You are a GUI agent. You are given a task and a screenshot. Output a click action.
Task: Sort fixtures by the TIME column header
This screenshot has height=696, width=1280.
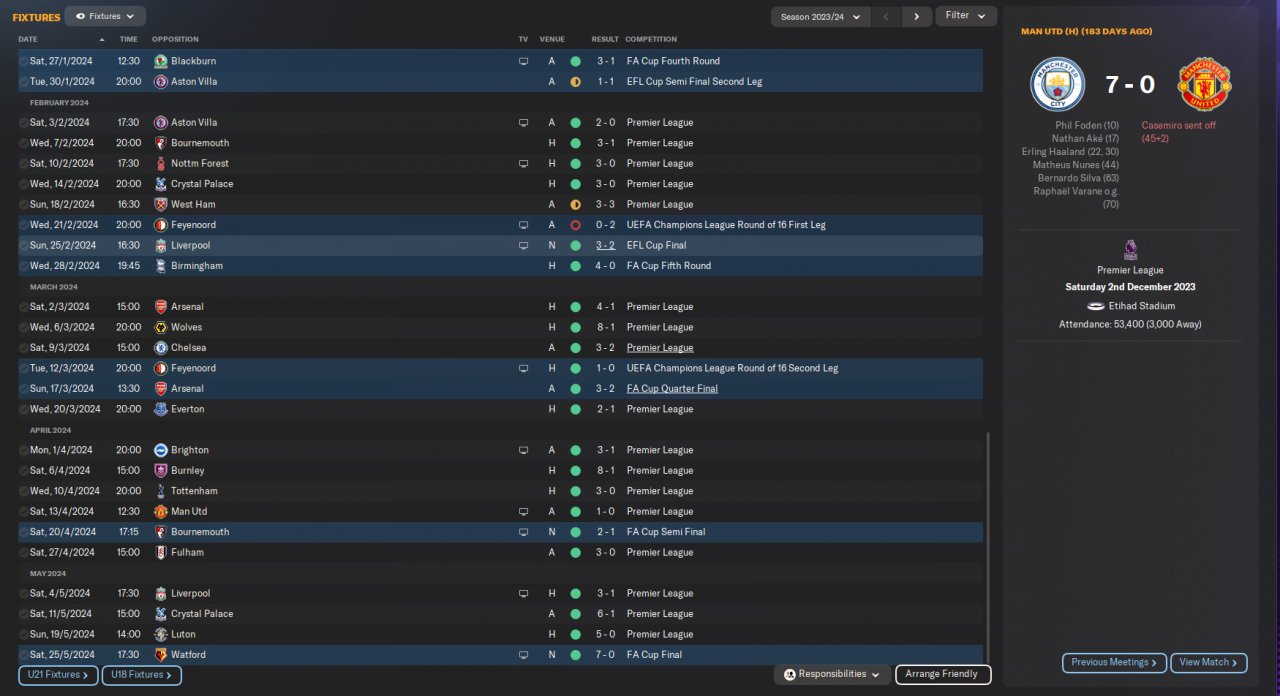129,39
